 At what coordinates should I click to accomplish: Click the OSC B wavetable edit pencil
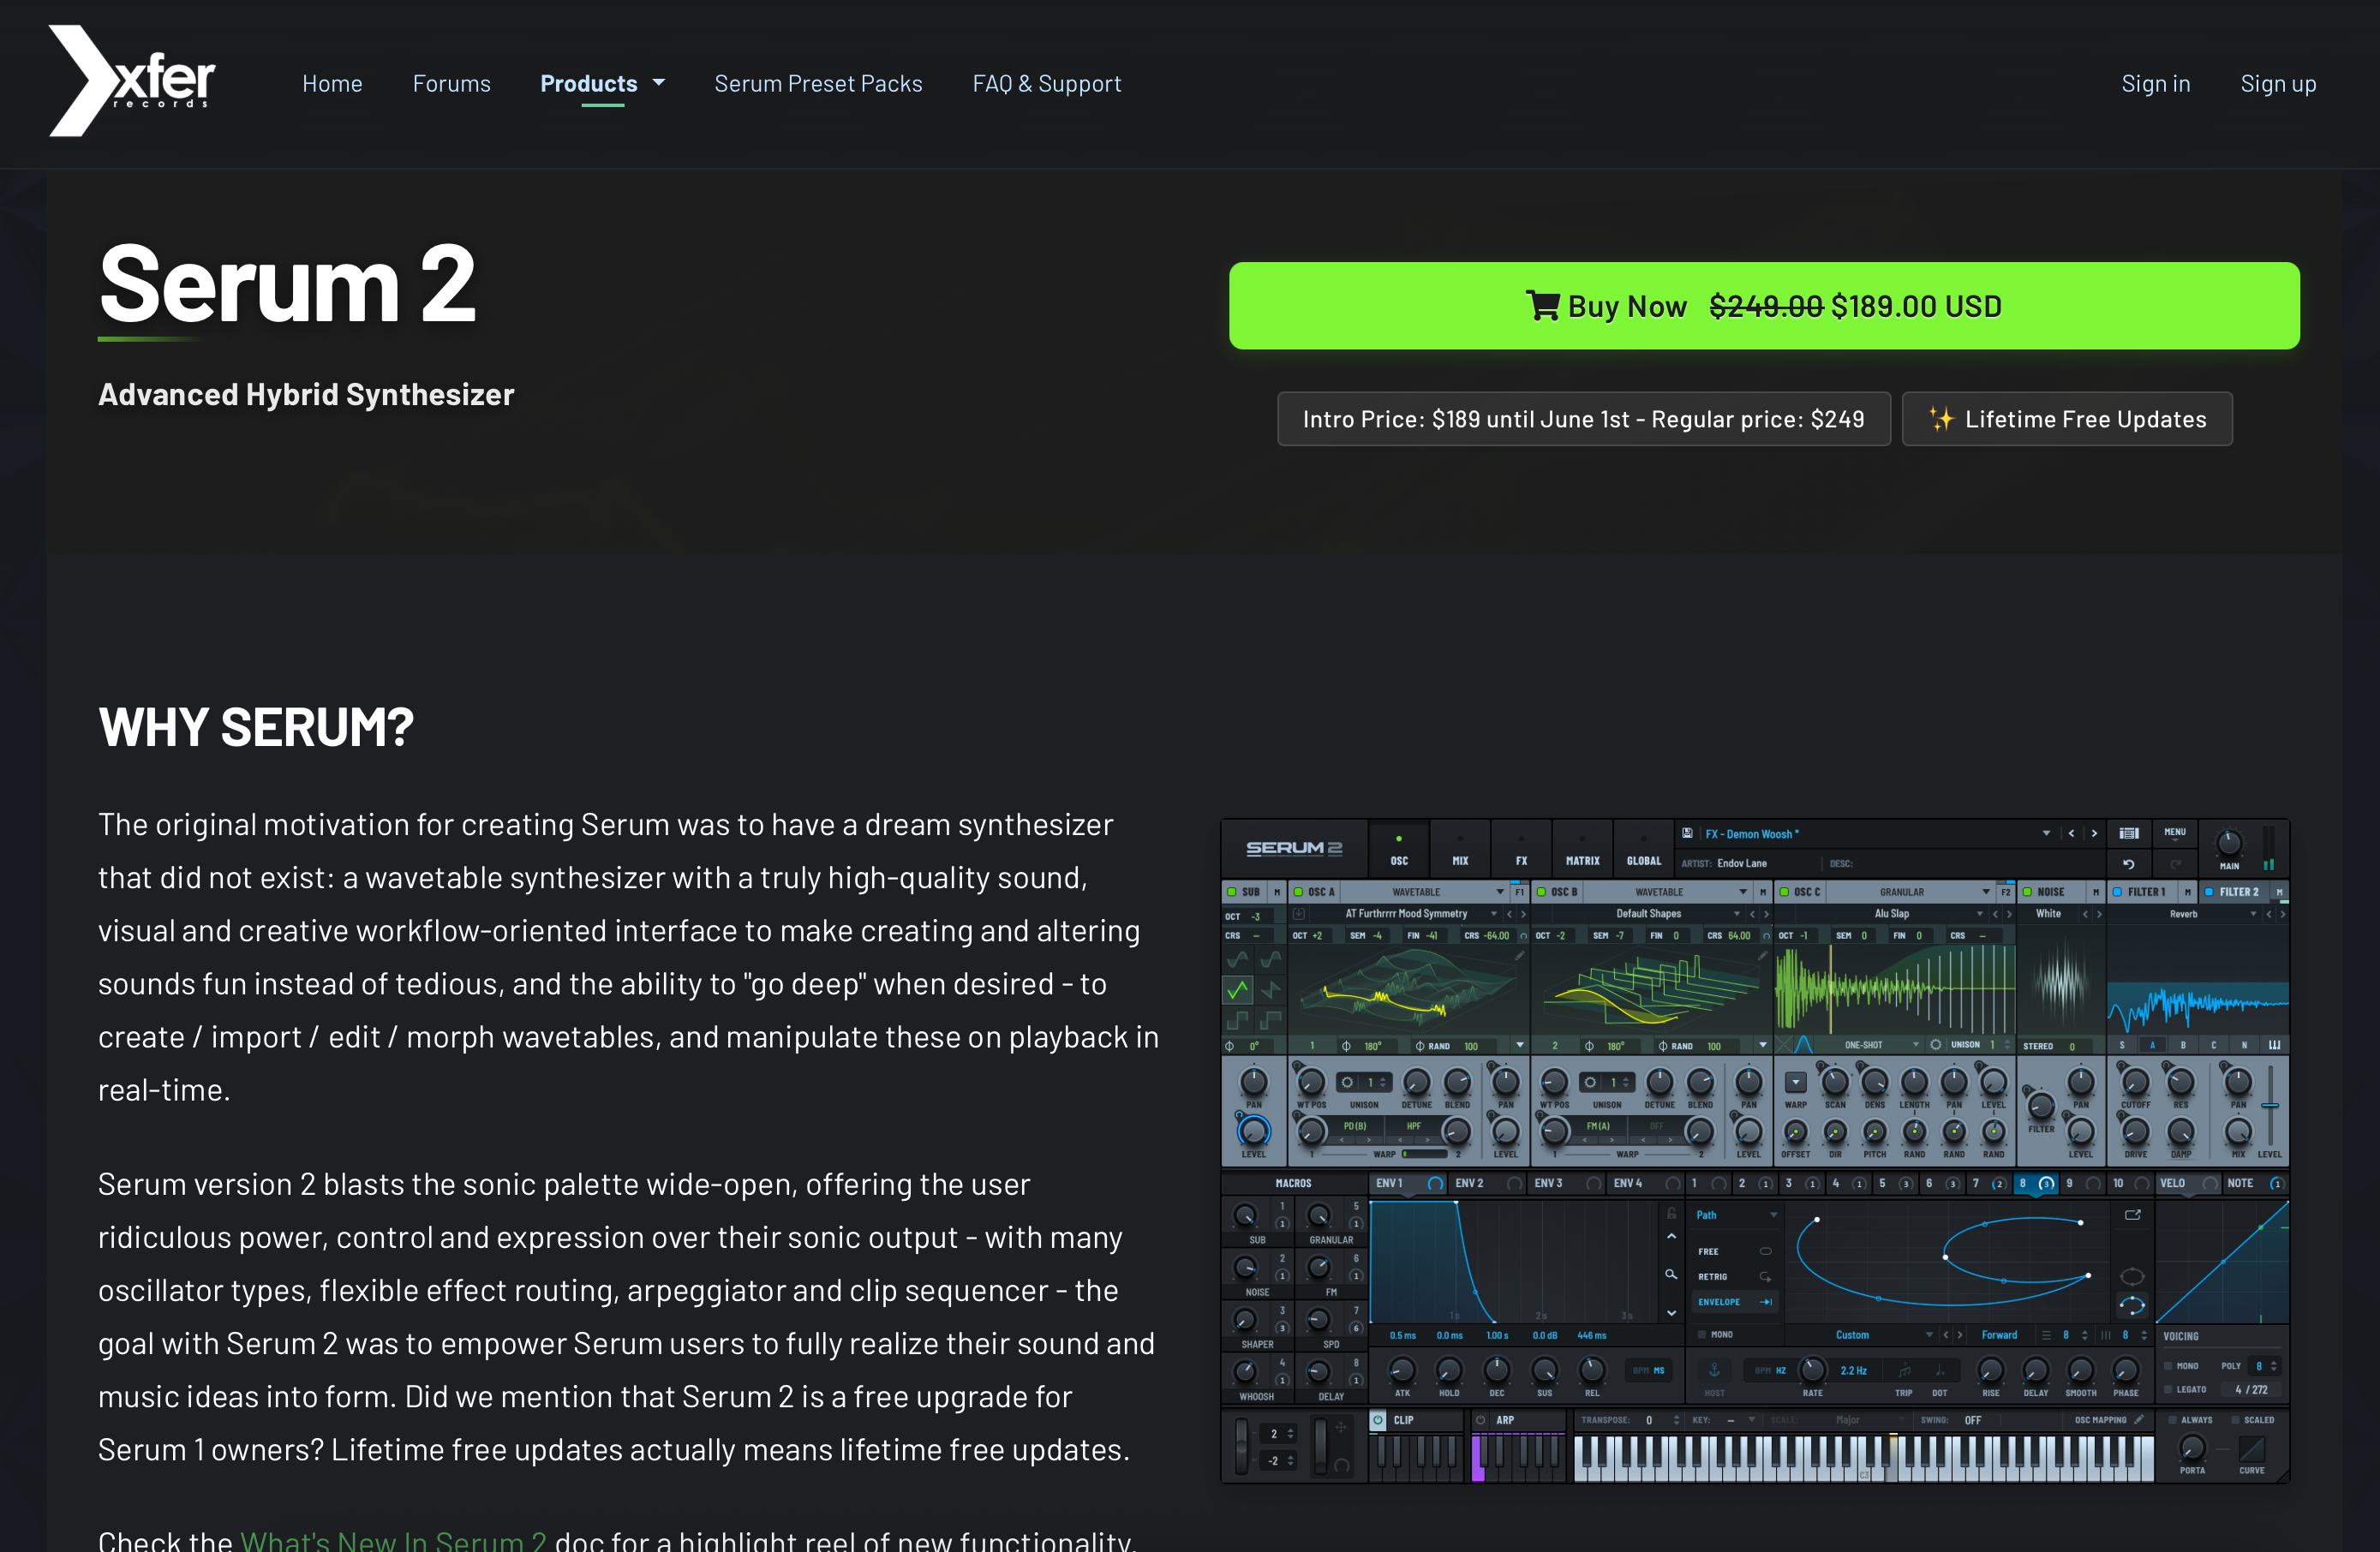(x=1762, y=956)
